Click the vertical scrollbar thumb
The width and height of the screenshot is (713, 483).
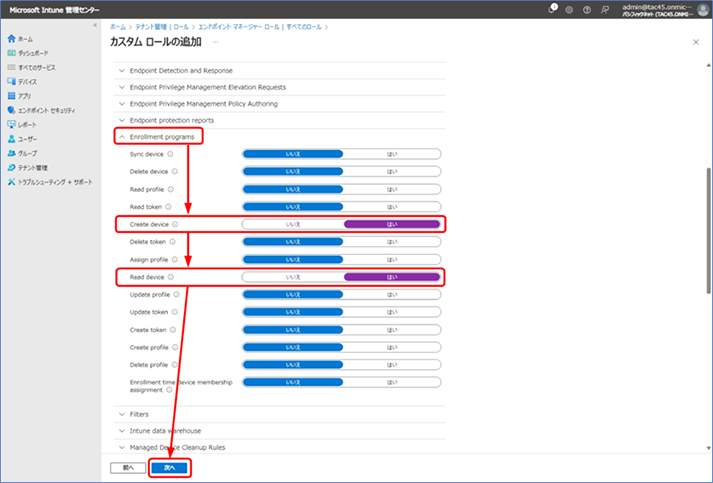click(708, 231)
